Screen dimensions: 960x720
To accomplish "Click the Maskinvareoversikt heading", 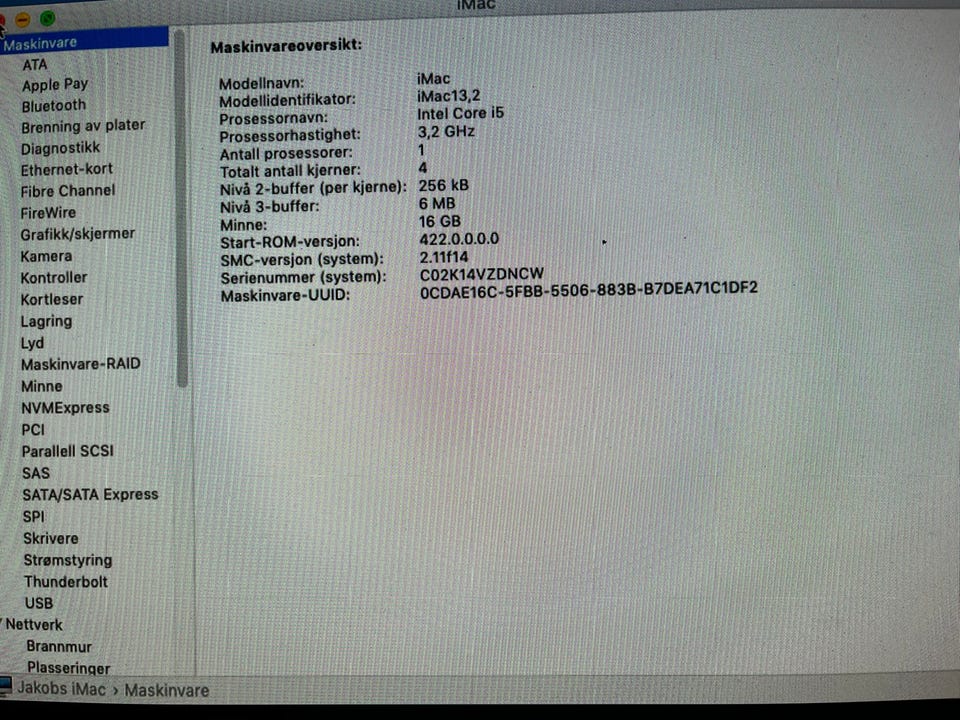I will coord(286,46).
